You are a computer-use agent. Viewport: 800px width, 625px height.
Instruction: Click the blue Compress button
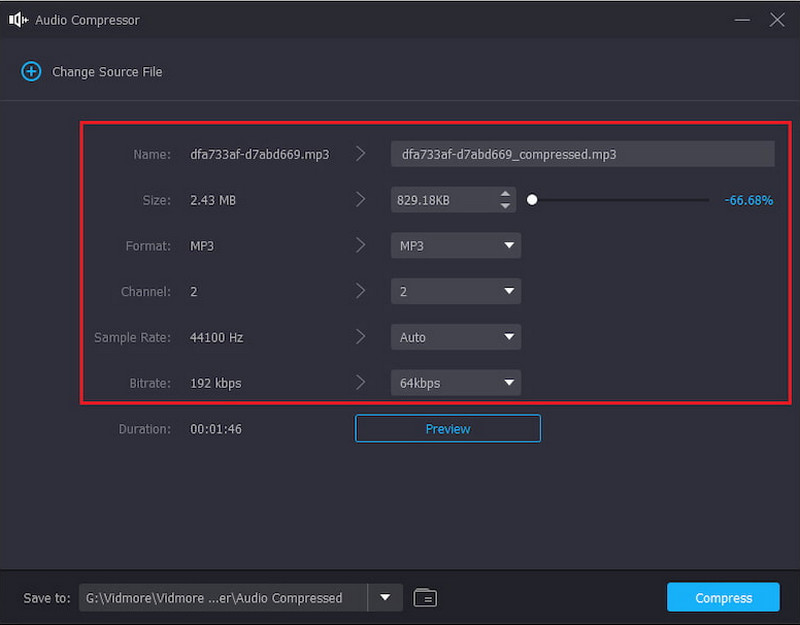click(722, 597)
